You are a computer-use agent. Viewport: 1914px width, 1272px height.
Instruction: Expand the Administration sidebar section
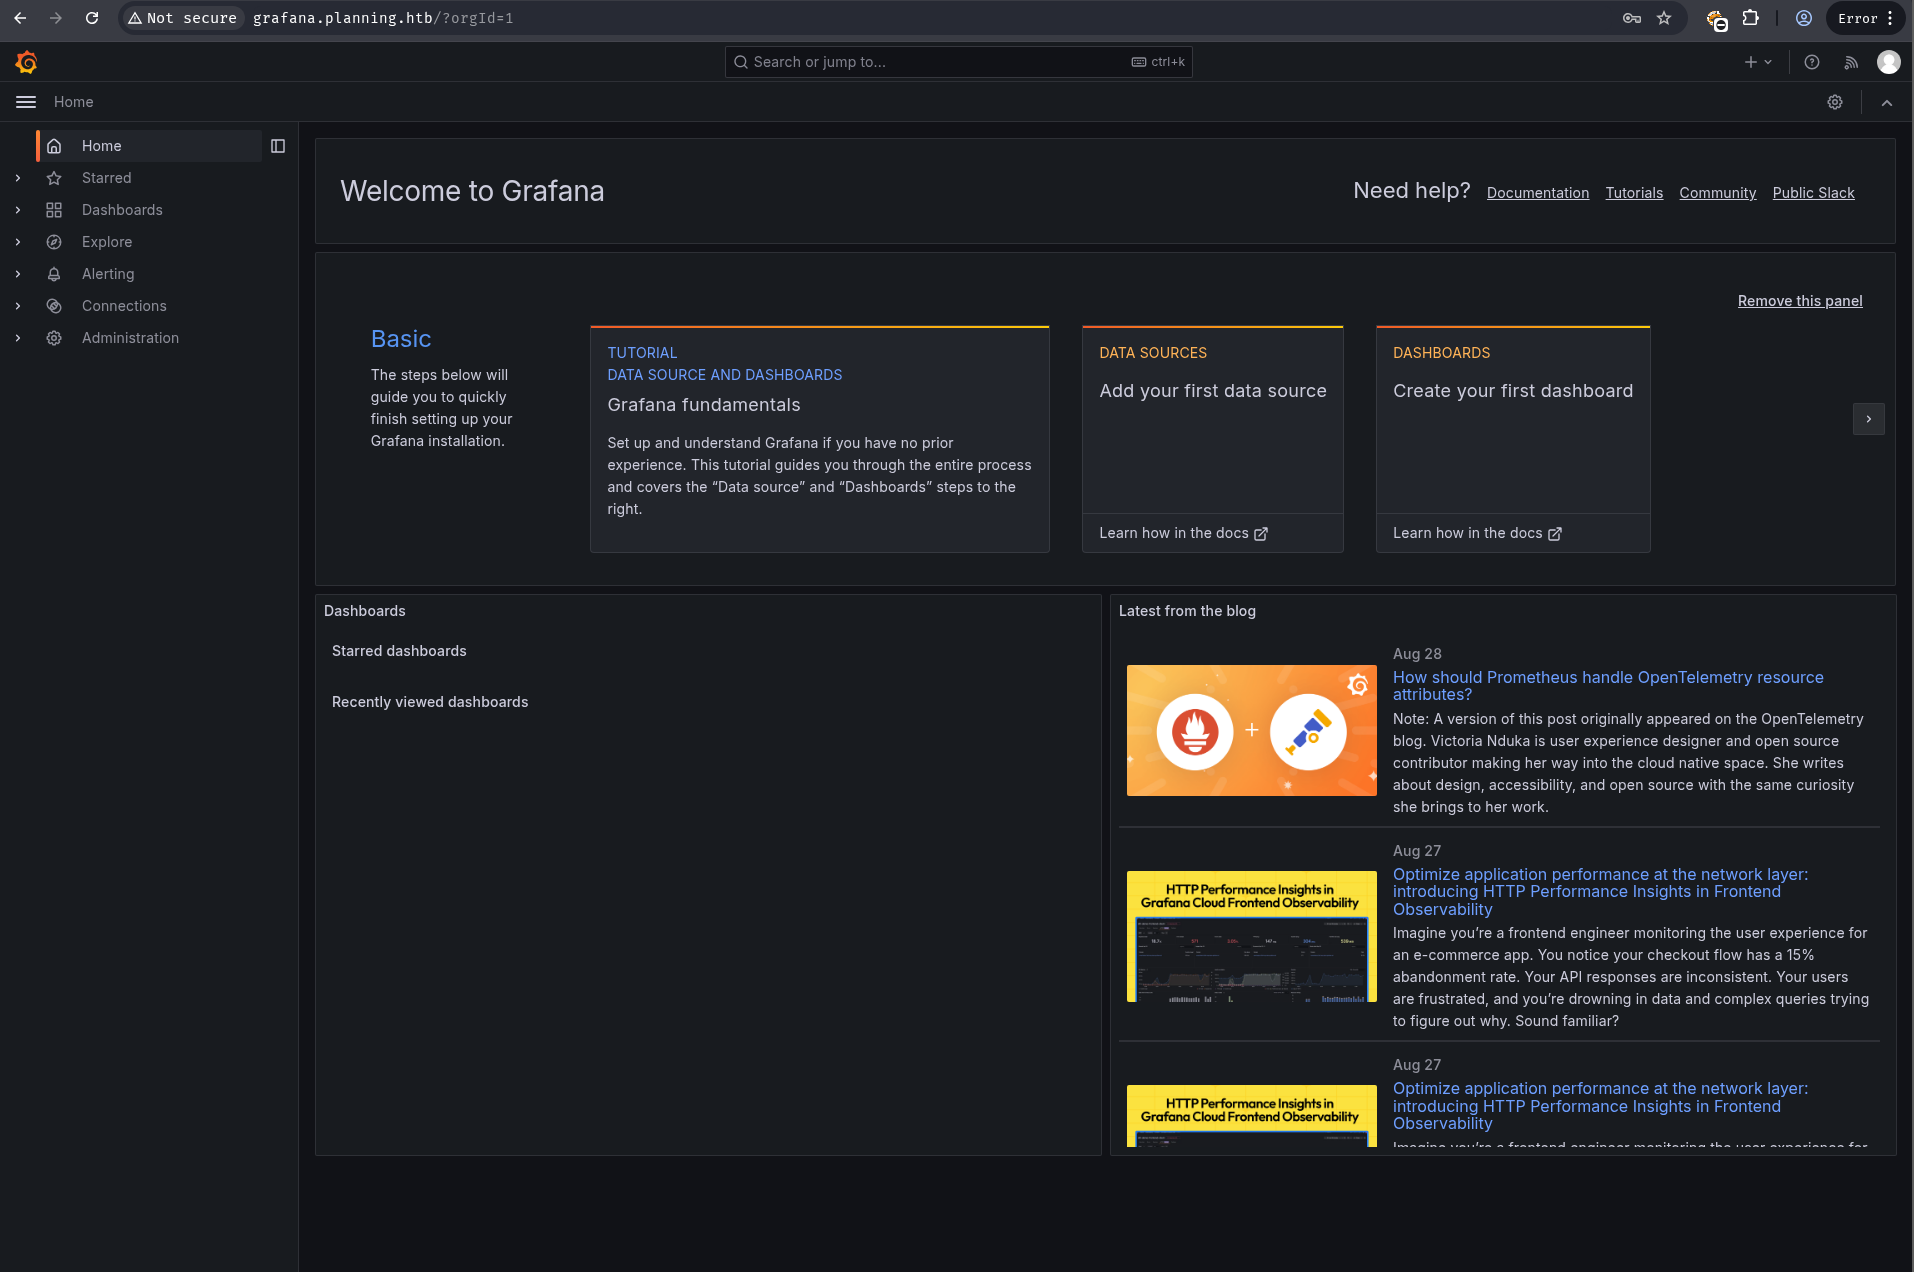18,338
